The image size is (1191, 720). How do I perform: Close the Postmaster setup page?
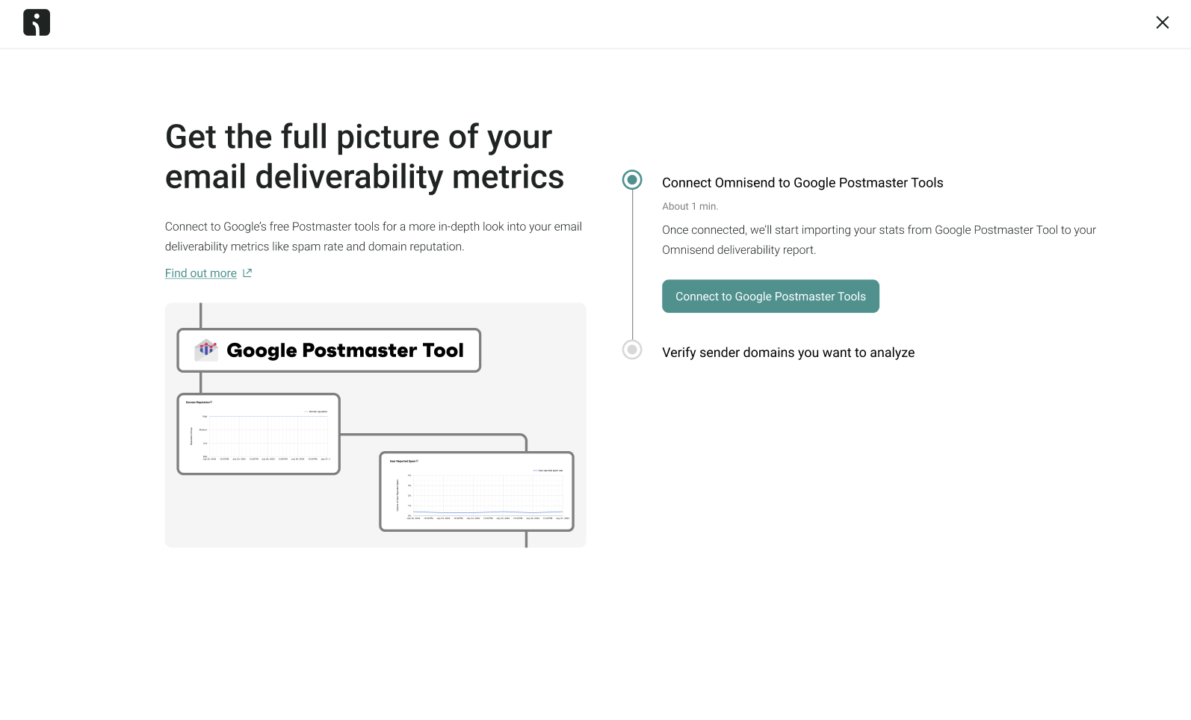click(1162, 23)
